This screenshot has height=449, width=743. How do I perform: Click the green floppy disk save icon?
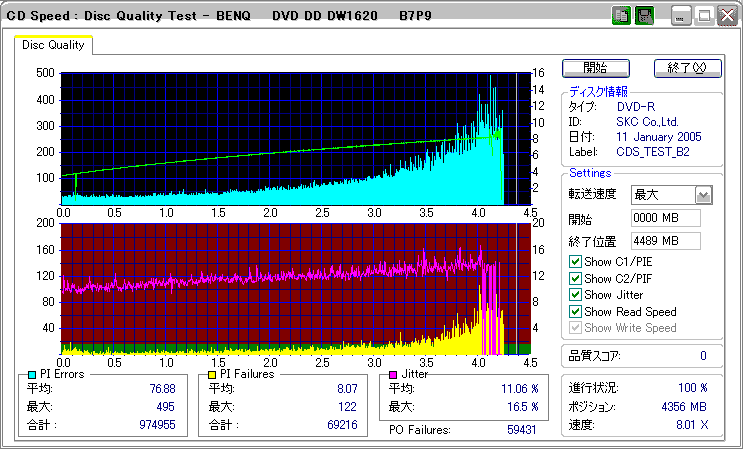click(644, 16)
